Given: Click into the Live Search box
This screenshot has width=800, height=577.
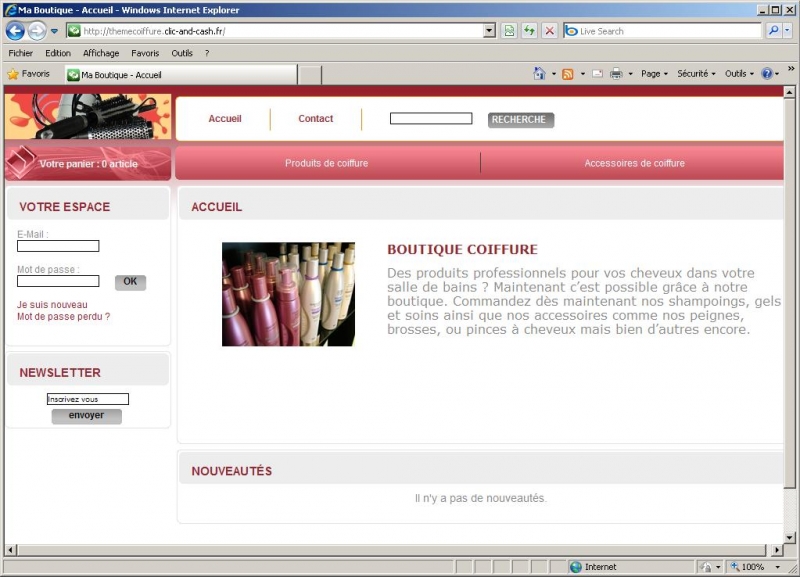Looking at the screenshot, I should point(662,31).
